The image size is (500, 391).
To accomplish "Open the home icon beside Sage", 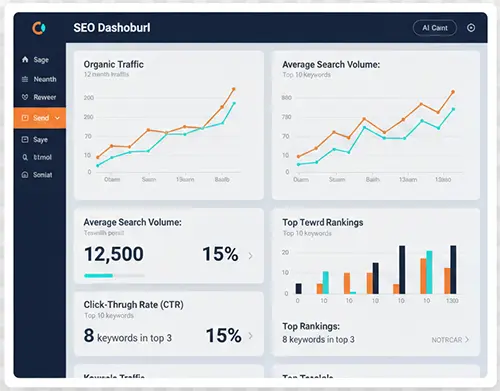I will click(x=25, y=60).
